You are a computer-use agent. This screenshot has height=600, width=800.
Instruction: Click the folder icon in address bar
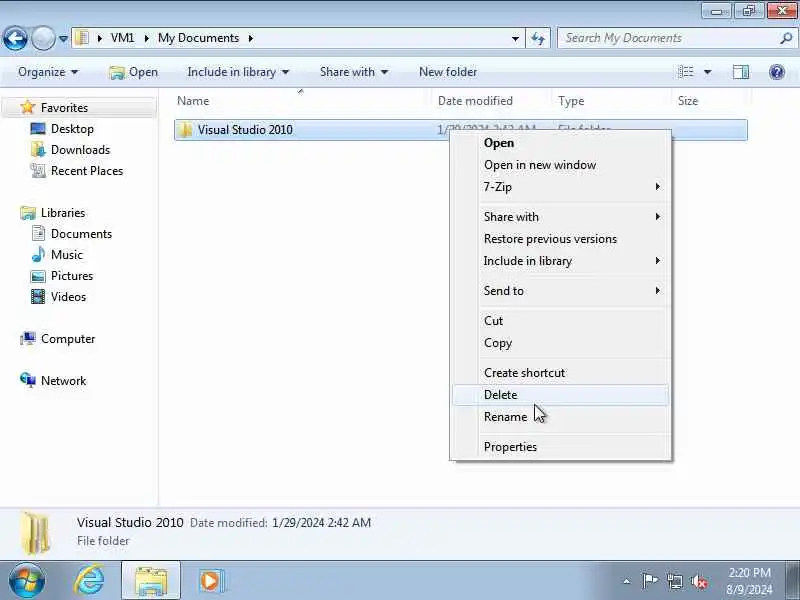click(x=82, y=38)
